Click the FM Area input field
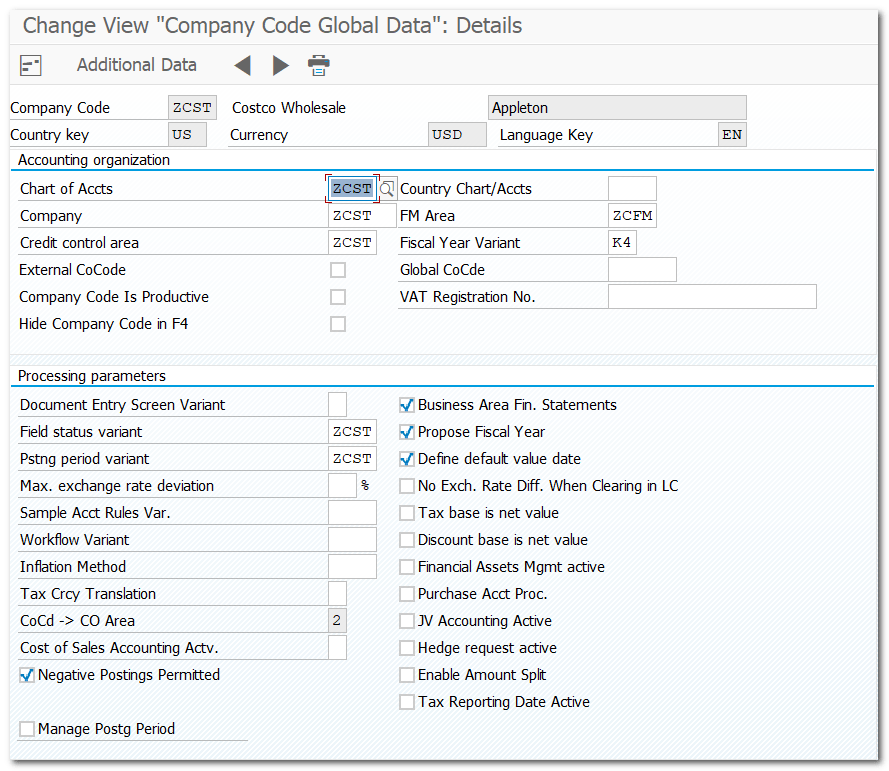The width and height of the screenshot is (889, 771). click(632, 216)
